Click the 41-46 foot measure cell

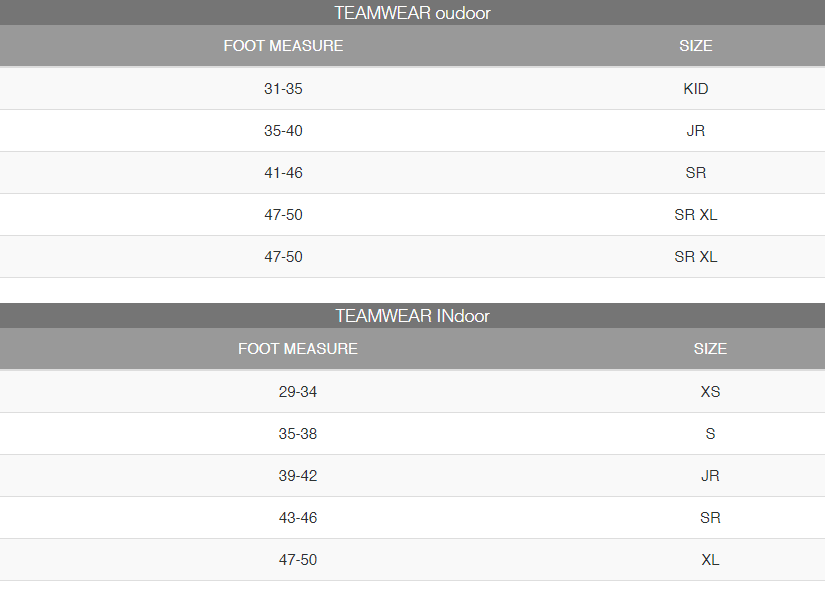click(x=283, y=173)
